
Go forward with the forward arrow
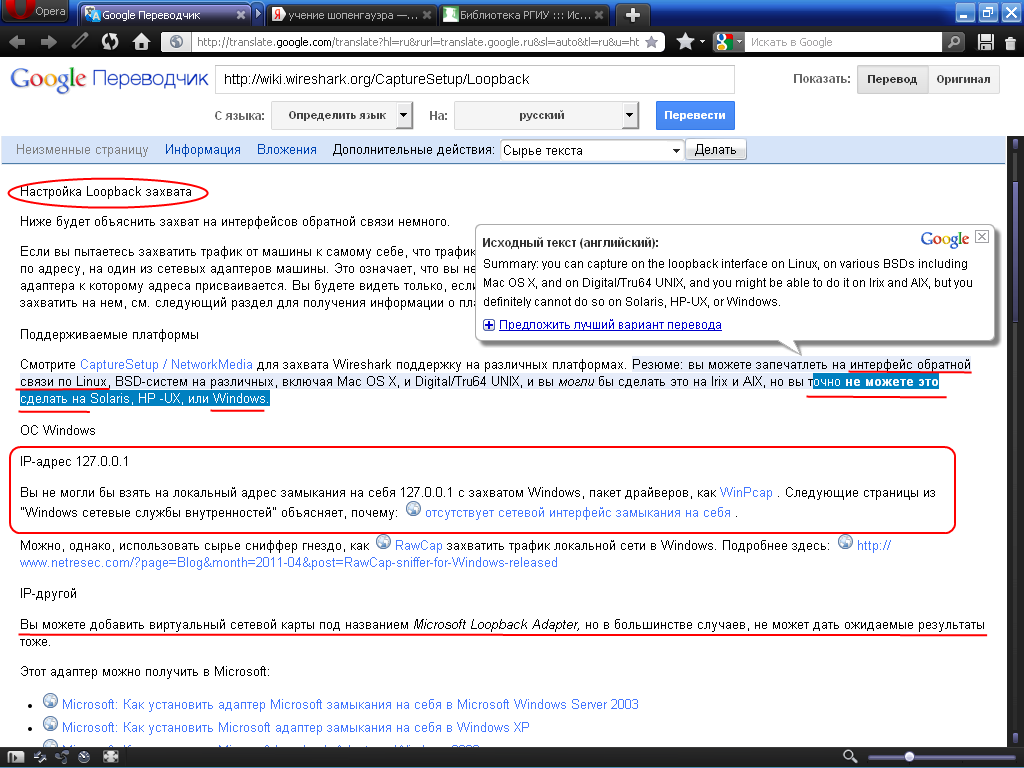click(x=48, y=42)
